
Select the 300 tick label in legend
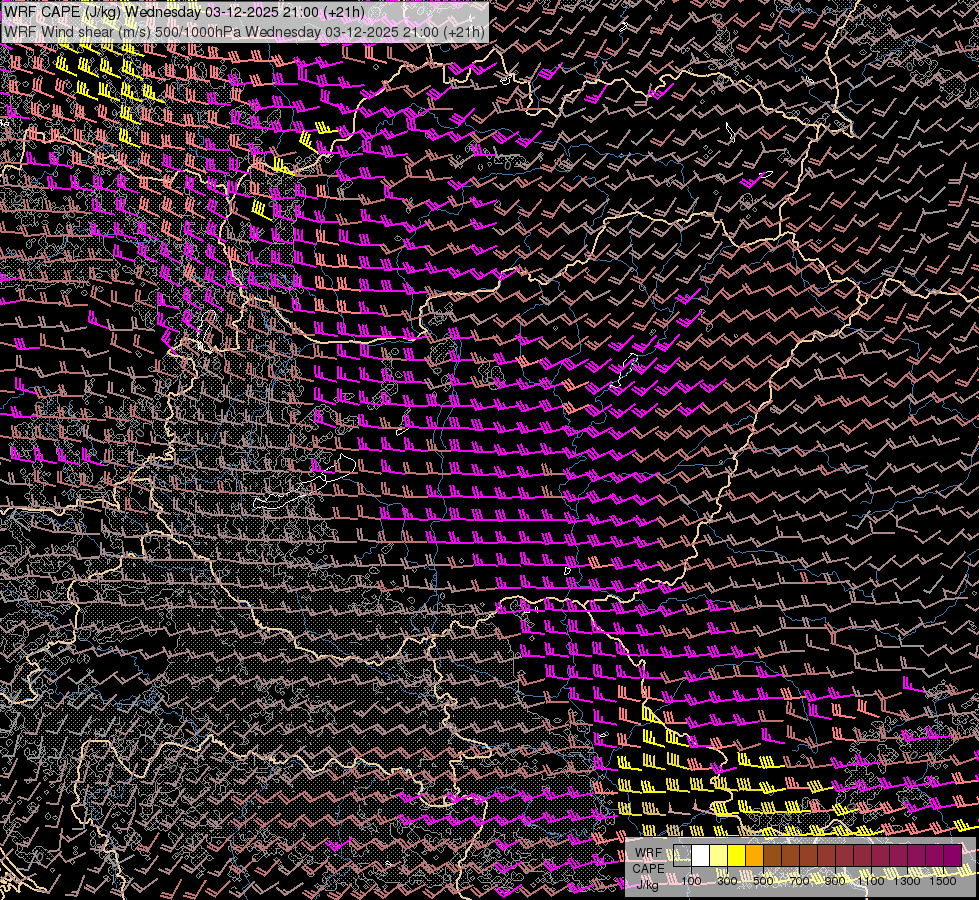727,881
